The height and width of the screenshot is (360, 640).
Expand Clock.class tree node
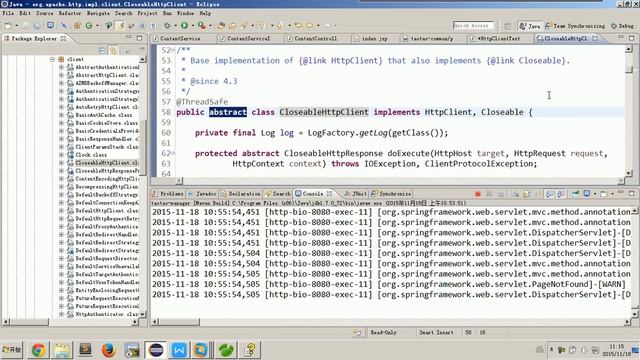coord(61,155)
